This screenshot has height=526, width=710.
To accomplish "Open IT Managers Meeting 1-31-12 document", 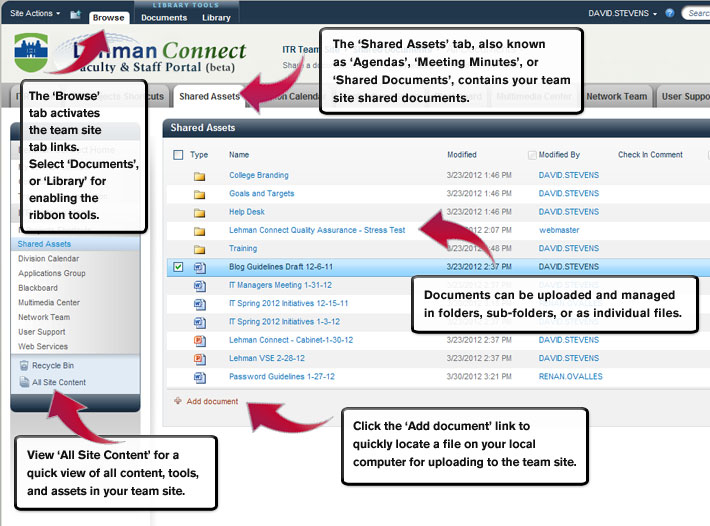I will [x=280, y=285].
